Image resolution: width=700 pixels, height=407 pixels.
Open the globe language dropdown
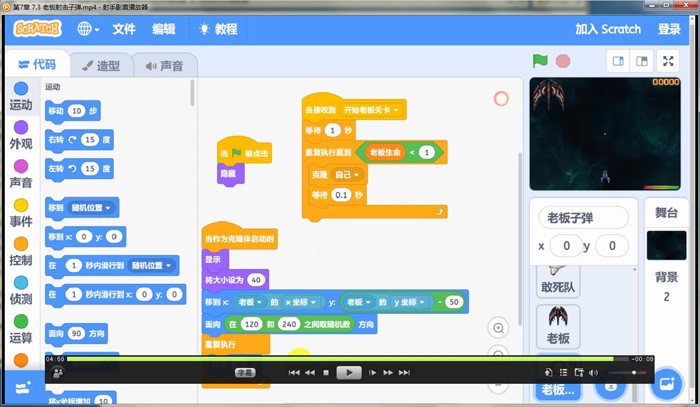point(87,29)
